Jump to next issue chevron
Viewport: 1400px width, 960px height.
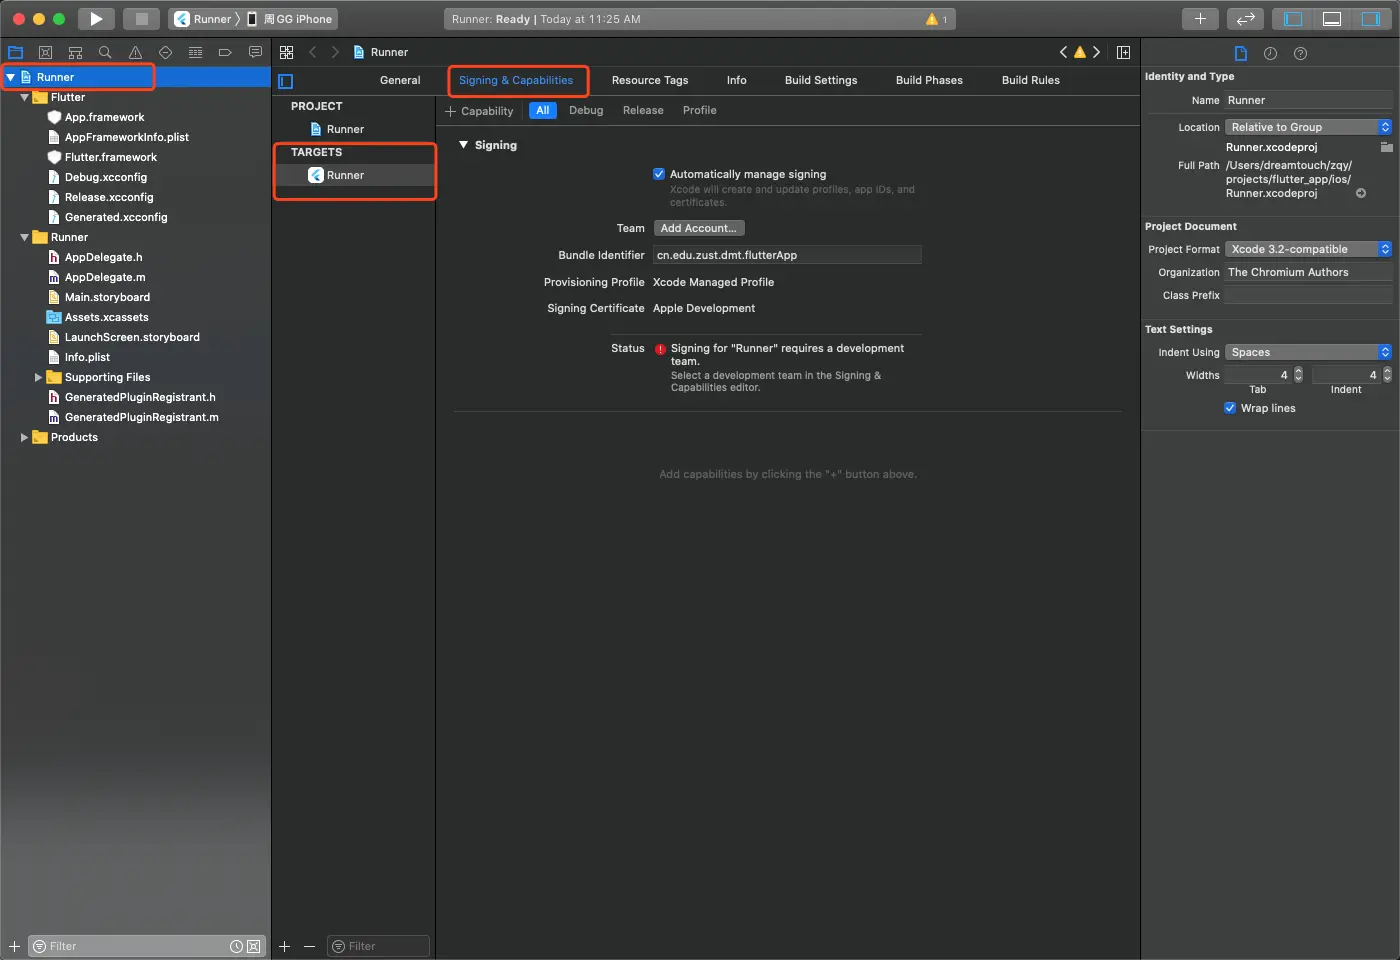tap(1097, 52)
